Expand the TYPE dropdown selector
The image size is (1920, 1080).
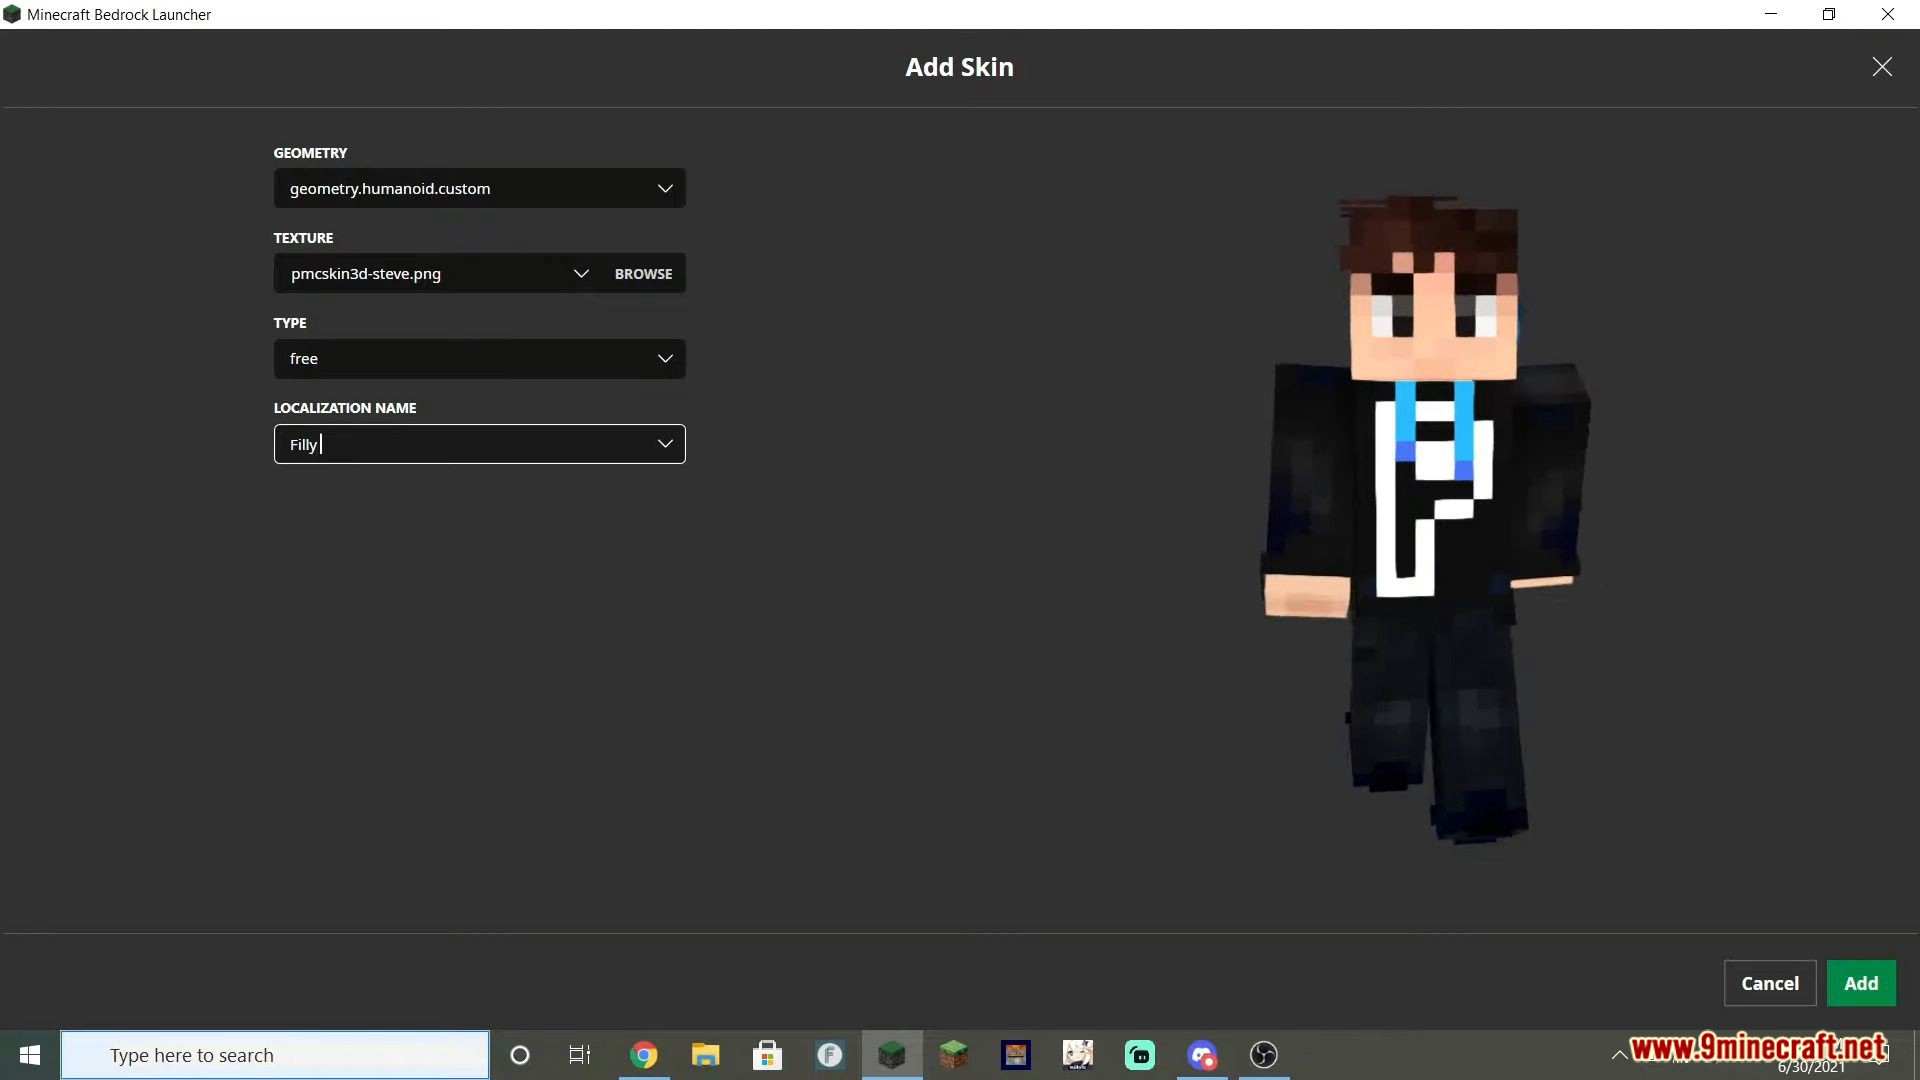665,359
